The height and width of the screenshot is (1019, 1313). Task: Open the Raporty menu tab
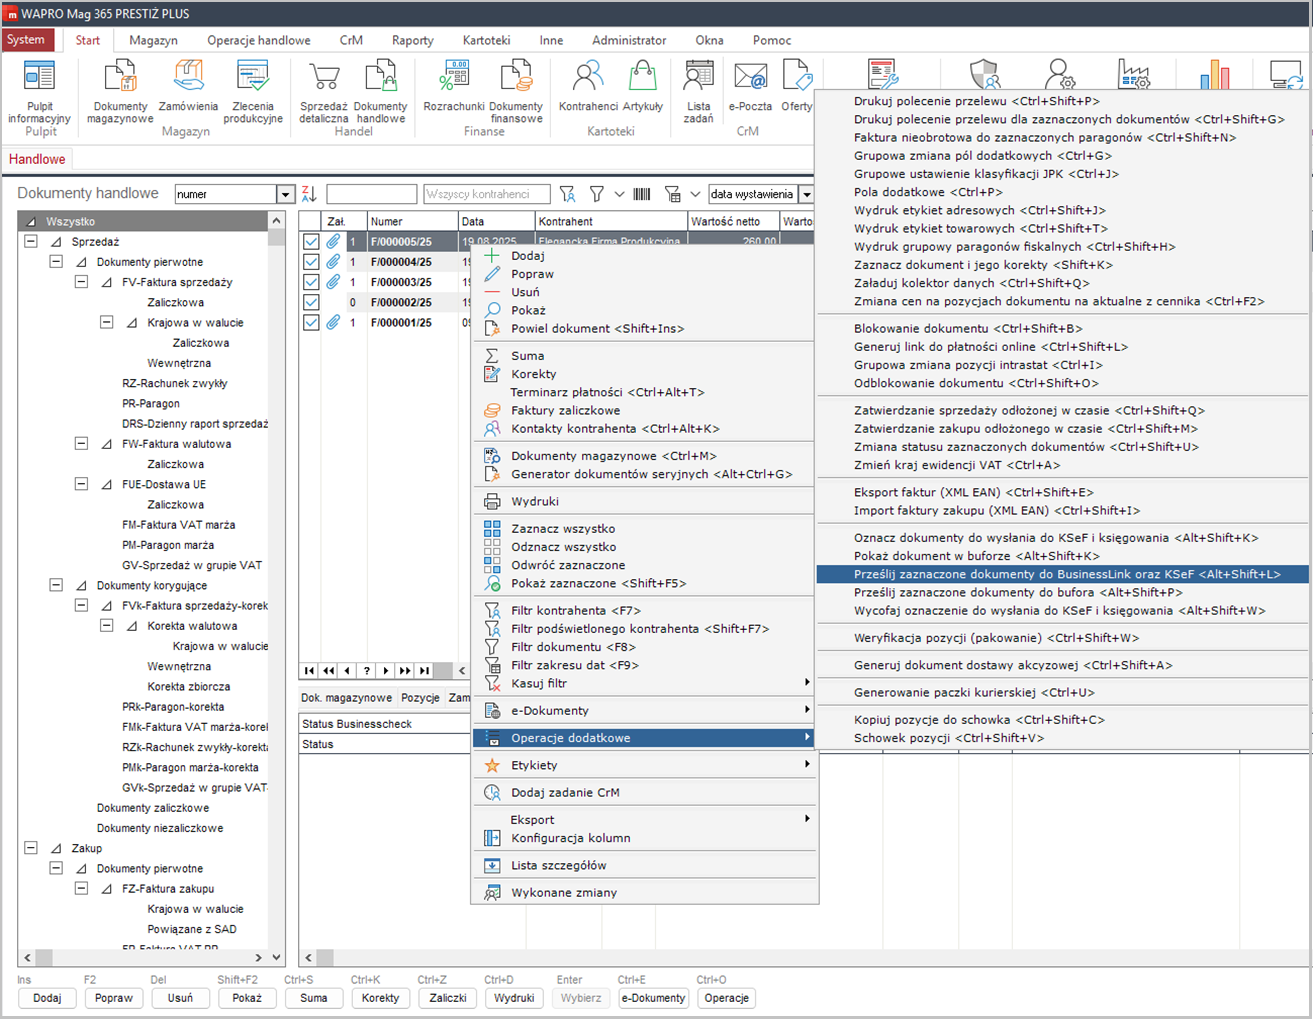(x=412, y=40)
